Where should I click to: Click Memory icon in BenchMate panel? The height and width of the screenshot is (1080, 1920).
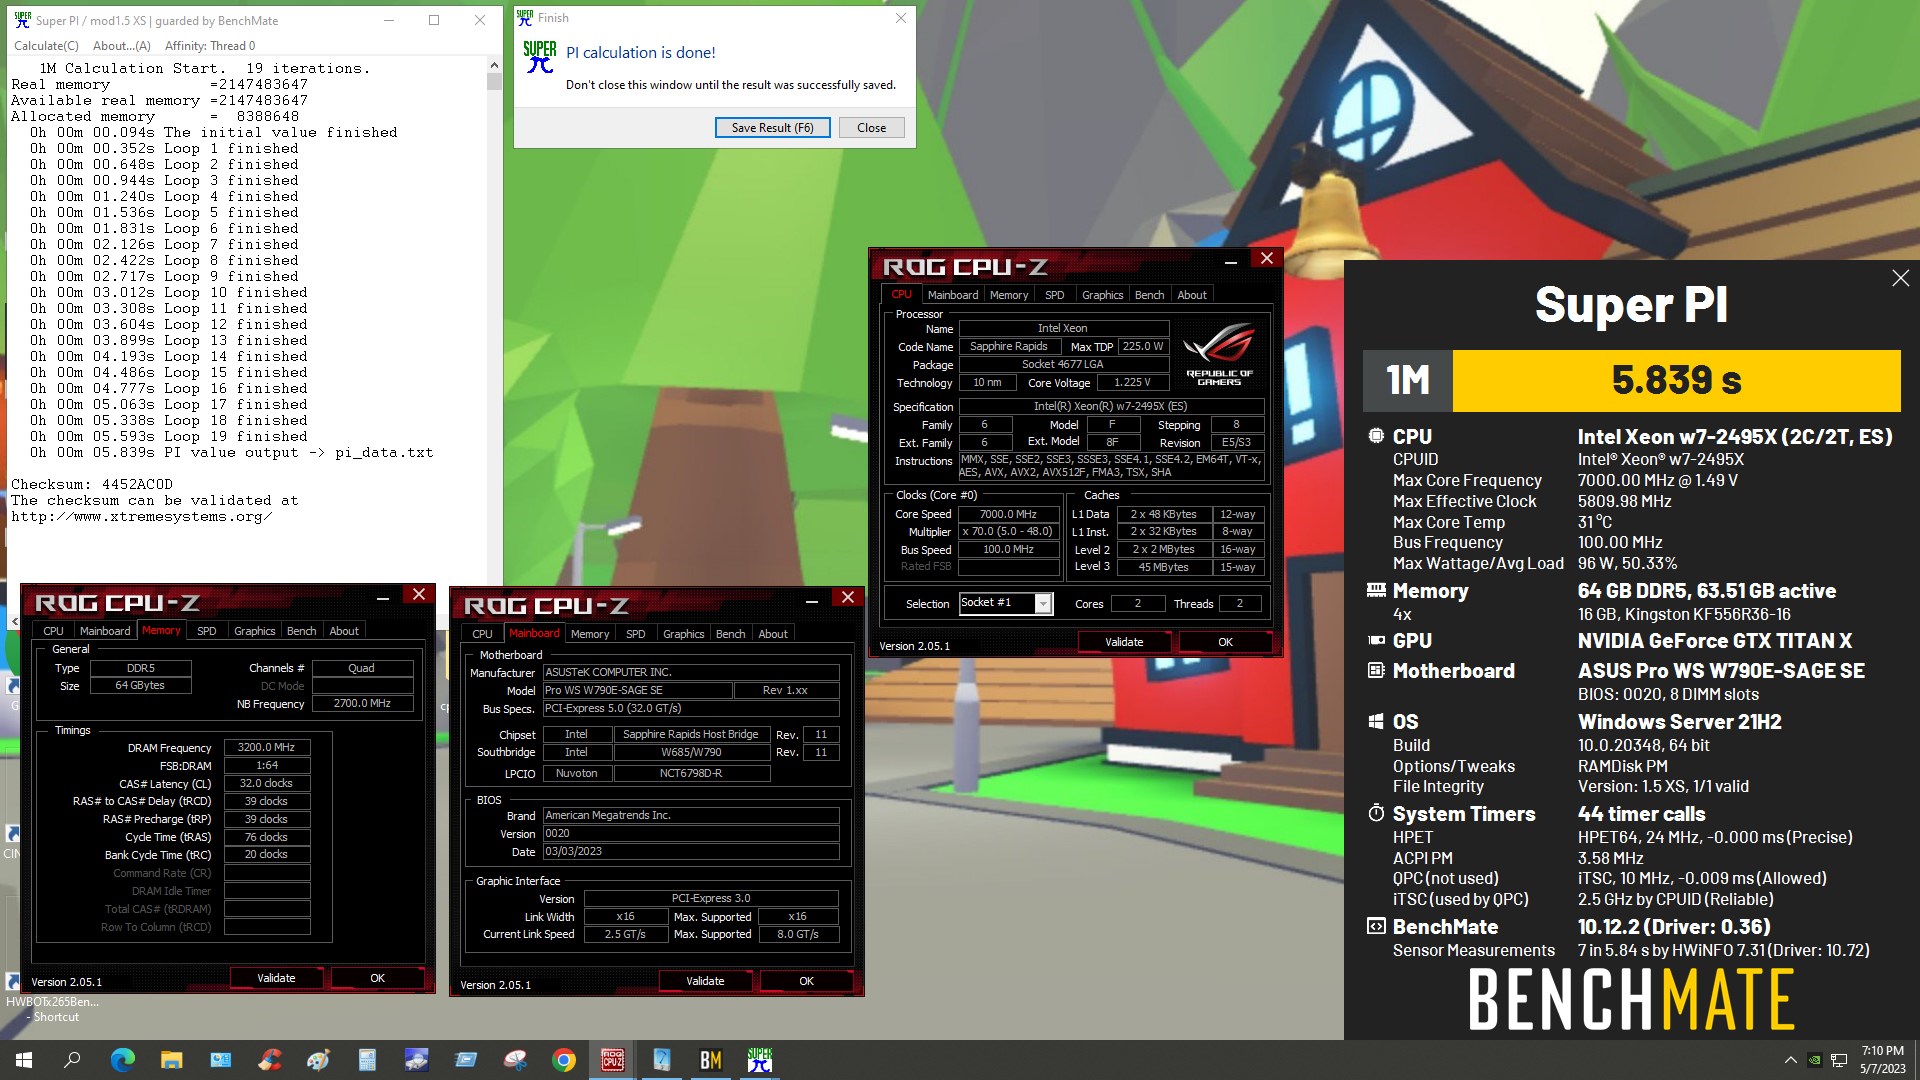click(1376, 590)
